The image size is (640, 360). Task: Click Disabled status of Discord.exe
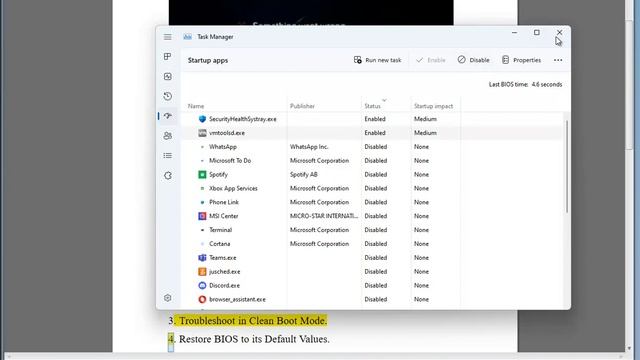point(376,285)
